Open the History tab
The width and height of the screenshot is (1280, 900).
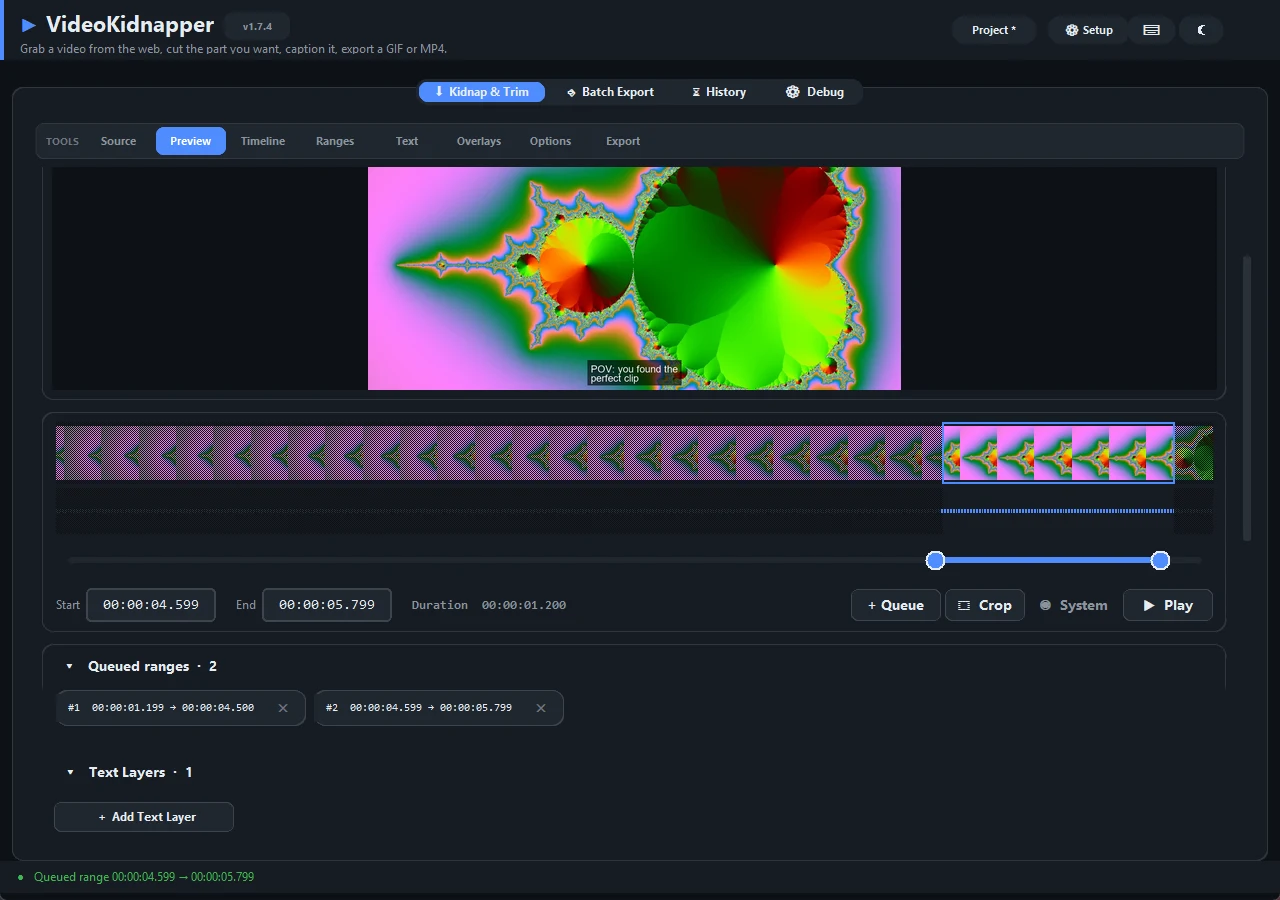coord(719,92)
